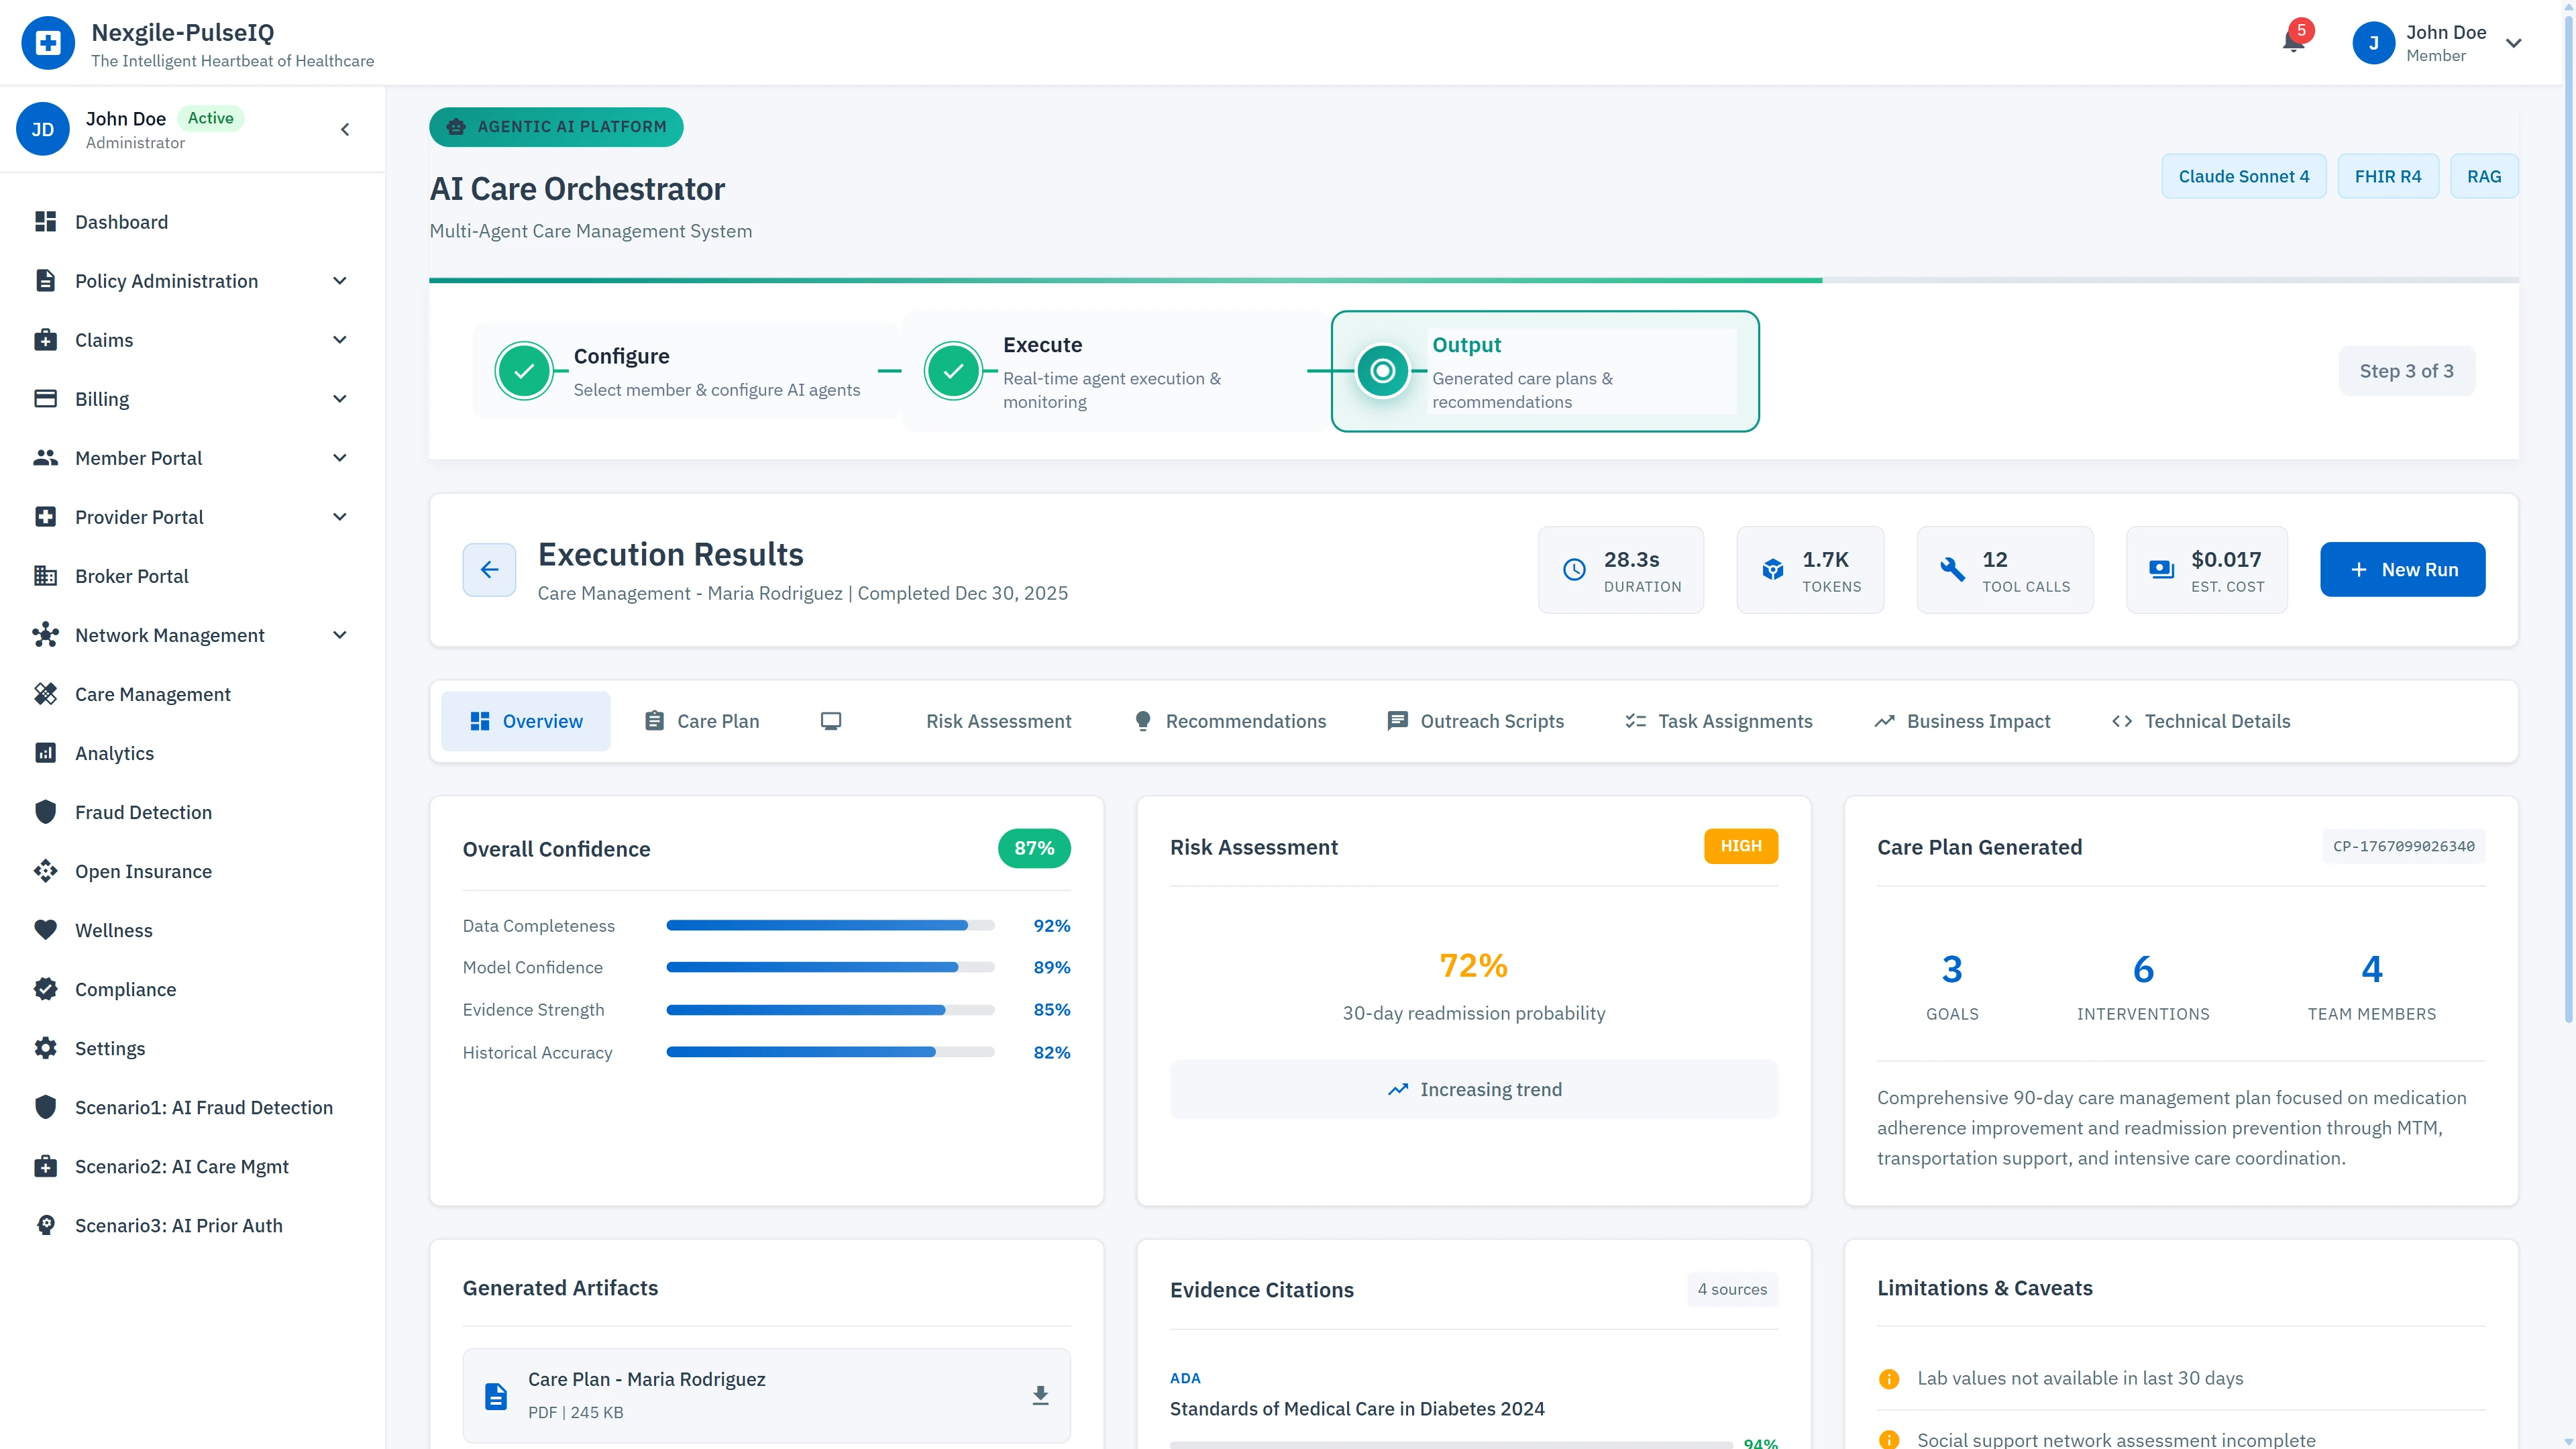The image size is (2576, 1449).
Task: Click the back arrow beside Execution Results
Action: coord(489,569)
